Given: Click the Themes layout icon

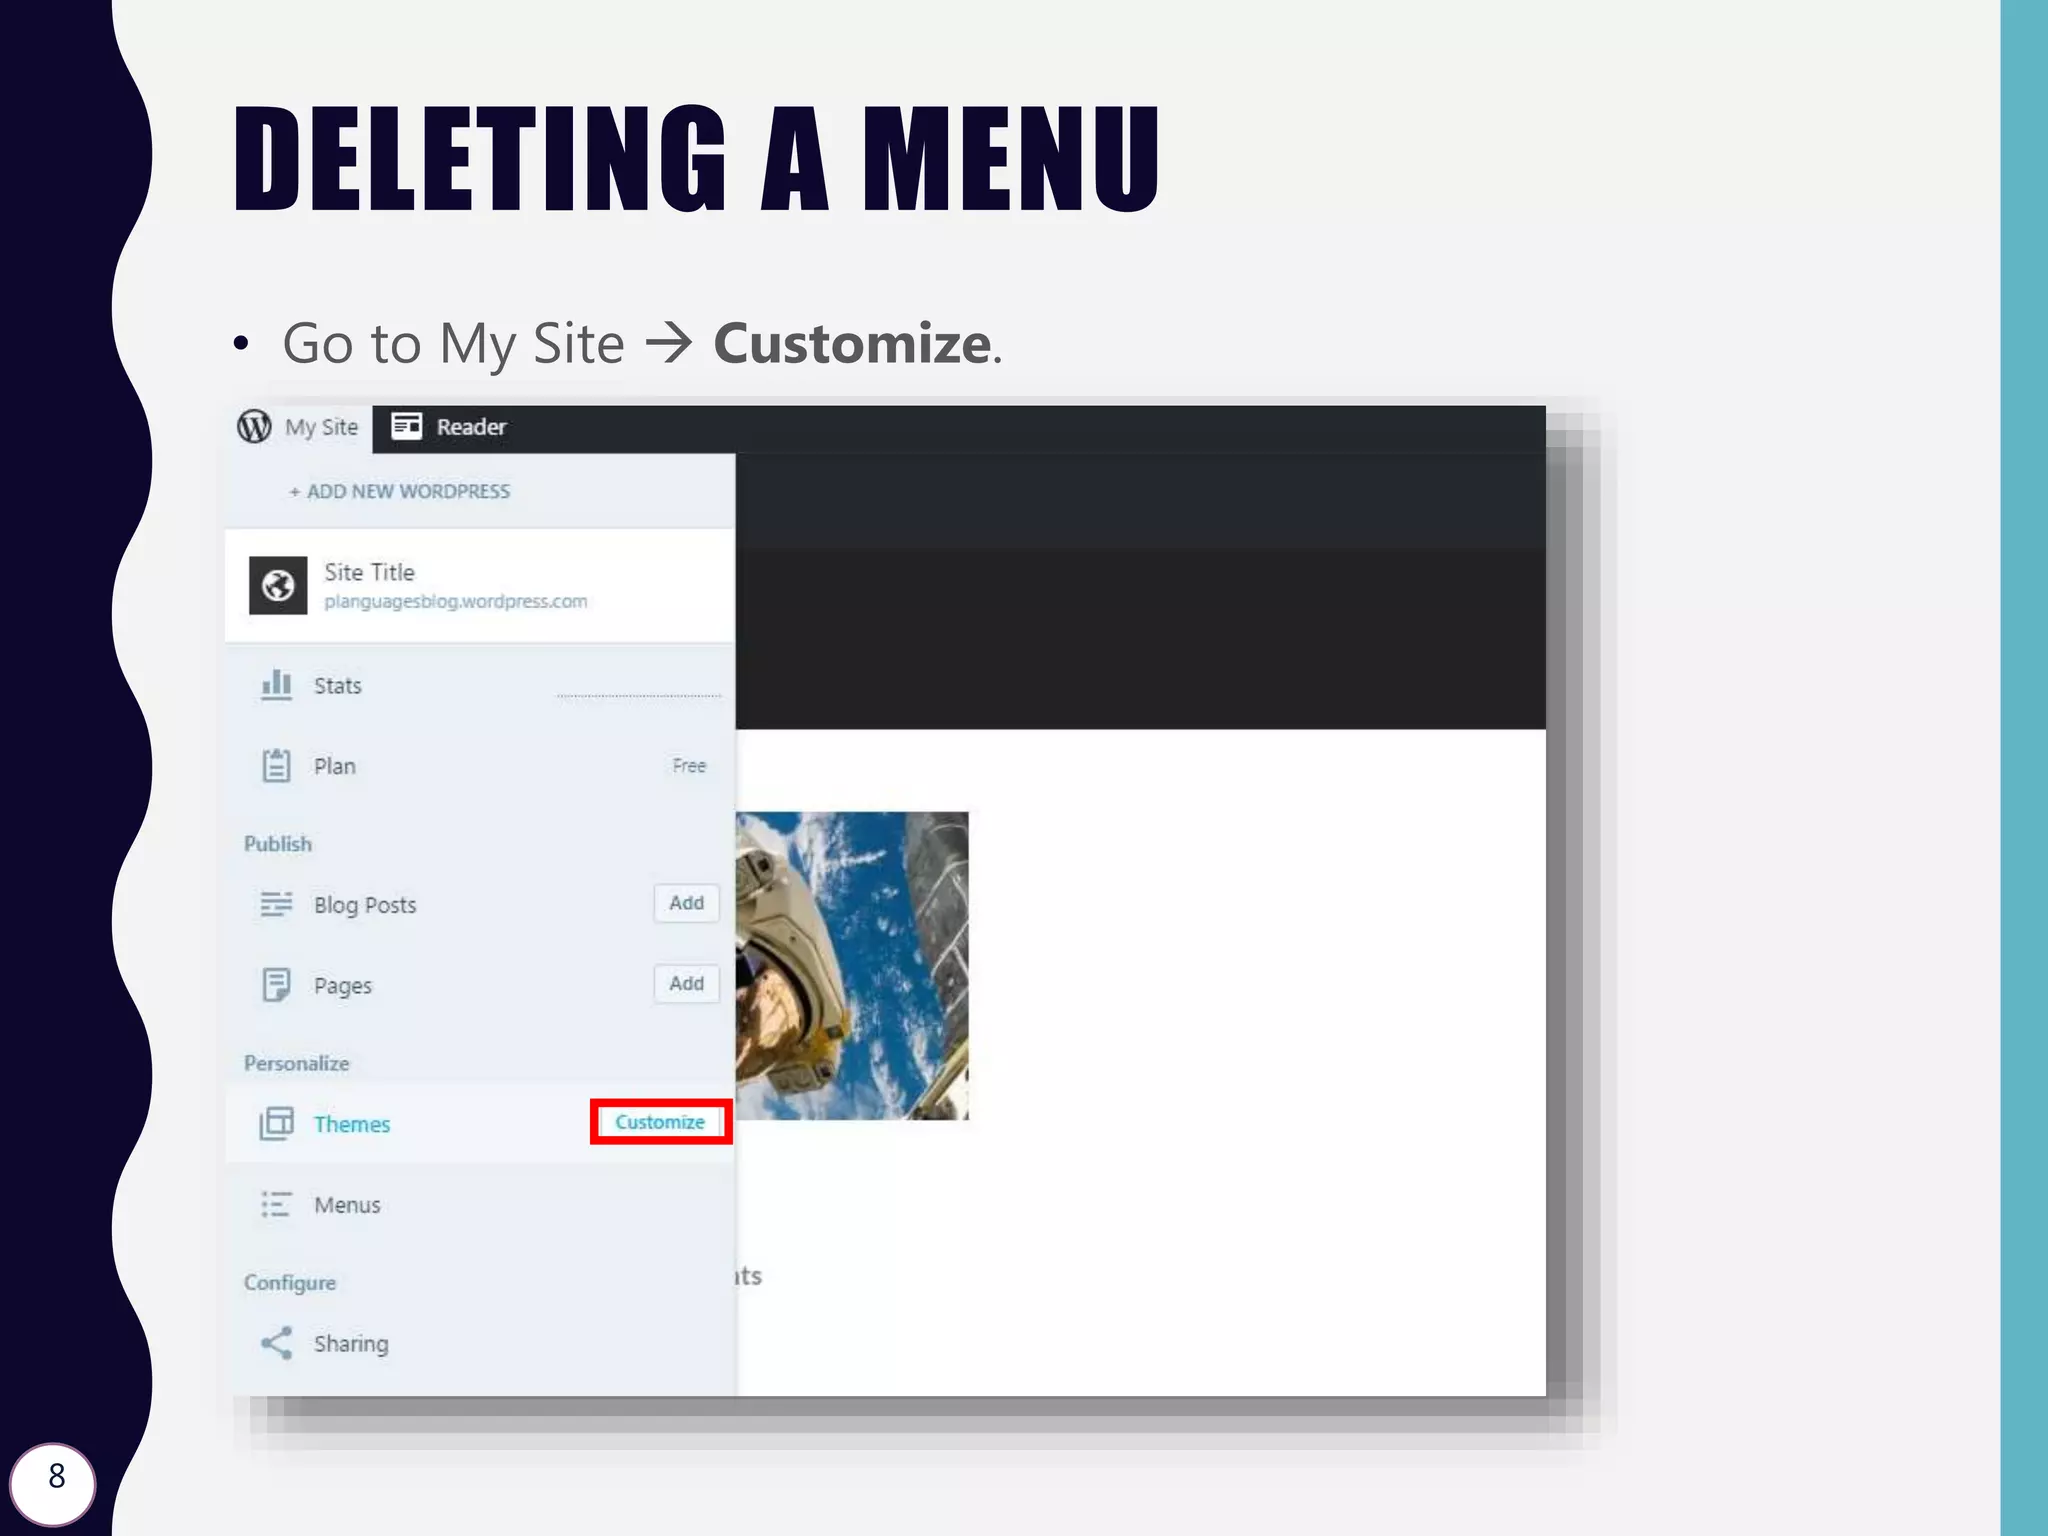Looking at the screenshot, I should (276, 1123).
